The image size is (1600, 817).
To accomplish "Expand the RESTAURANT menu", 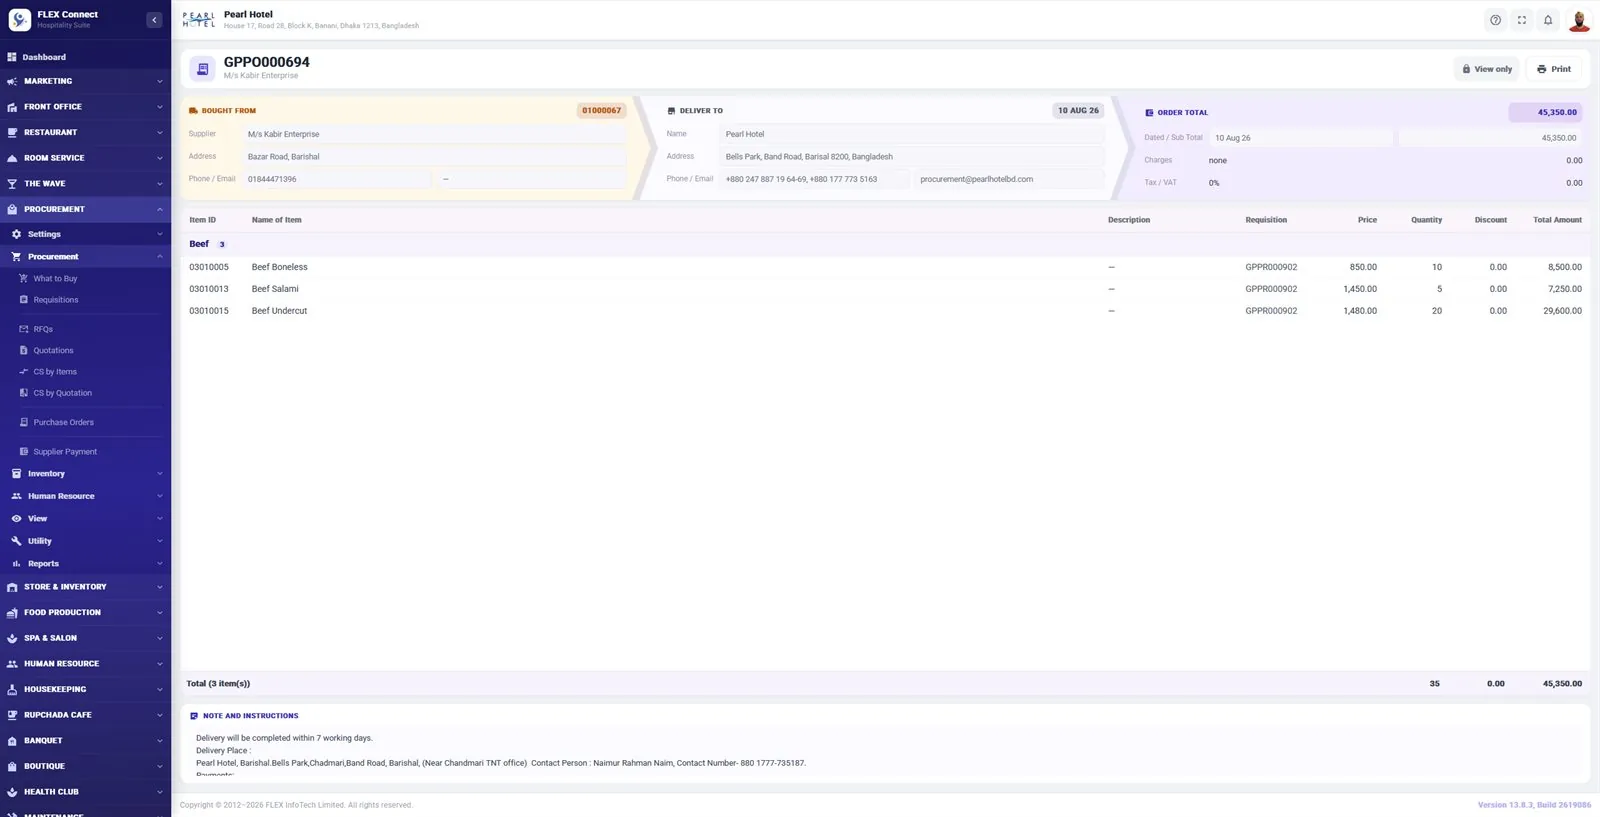I will point(85,132).
